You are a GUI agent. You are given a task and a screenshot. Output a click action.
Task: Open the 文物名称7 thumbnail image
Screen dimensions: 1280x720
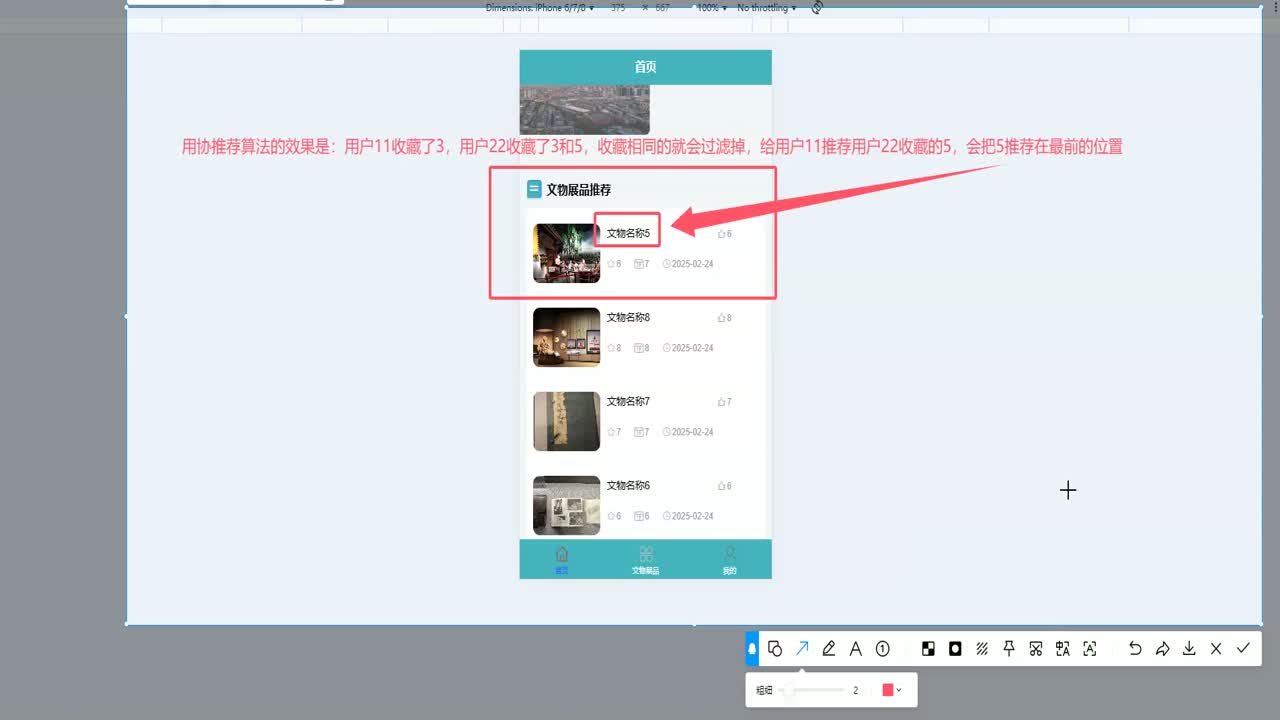[566, 421]
